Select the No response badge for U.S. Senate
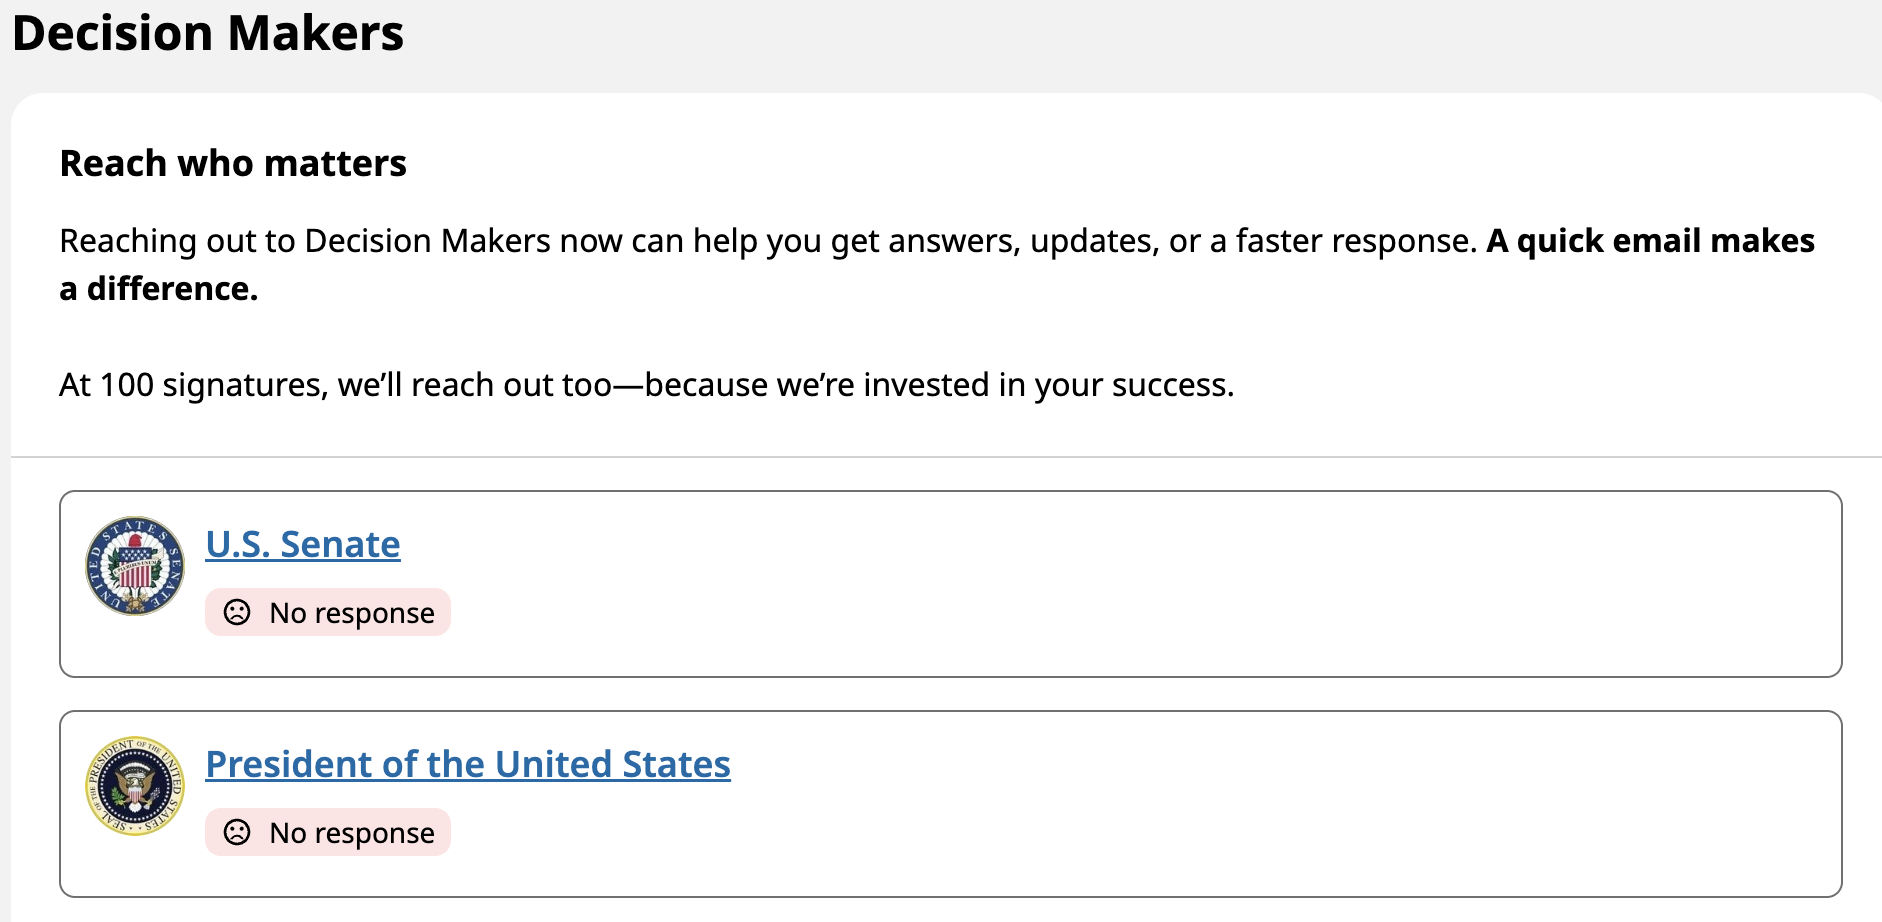Screen dimensions: 1882x922 pos(328,612)
